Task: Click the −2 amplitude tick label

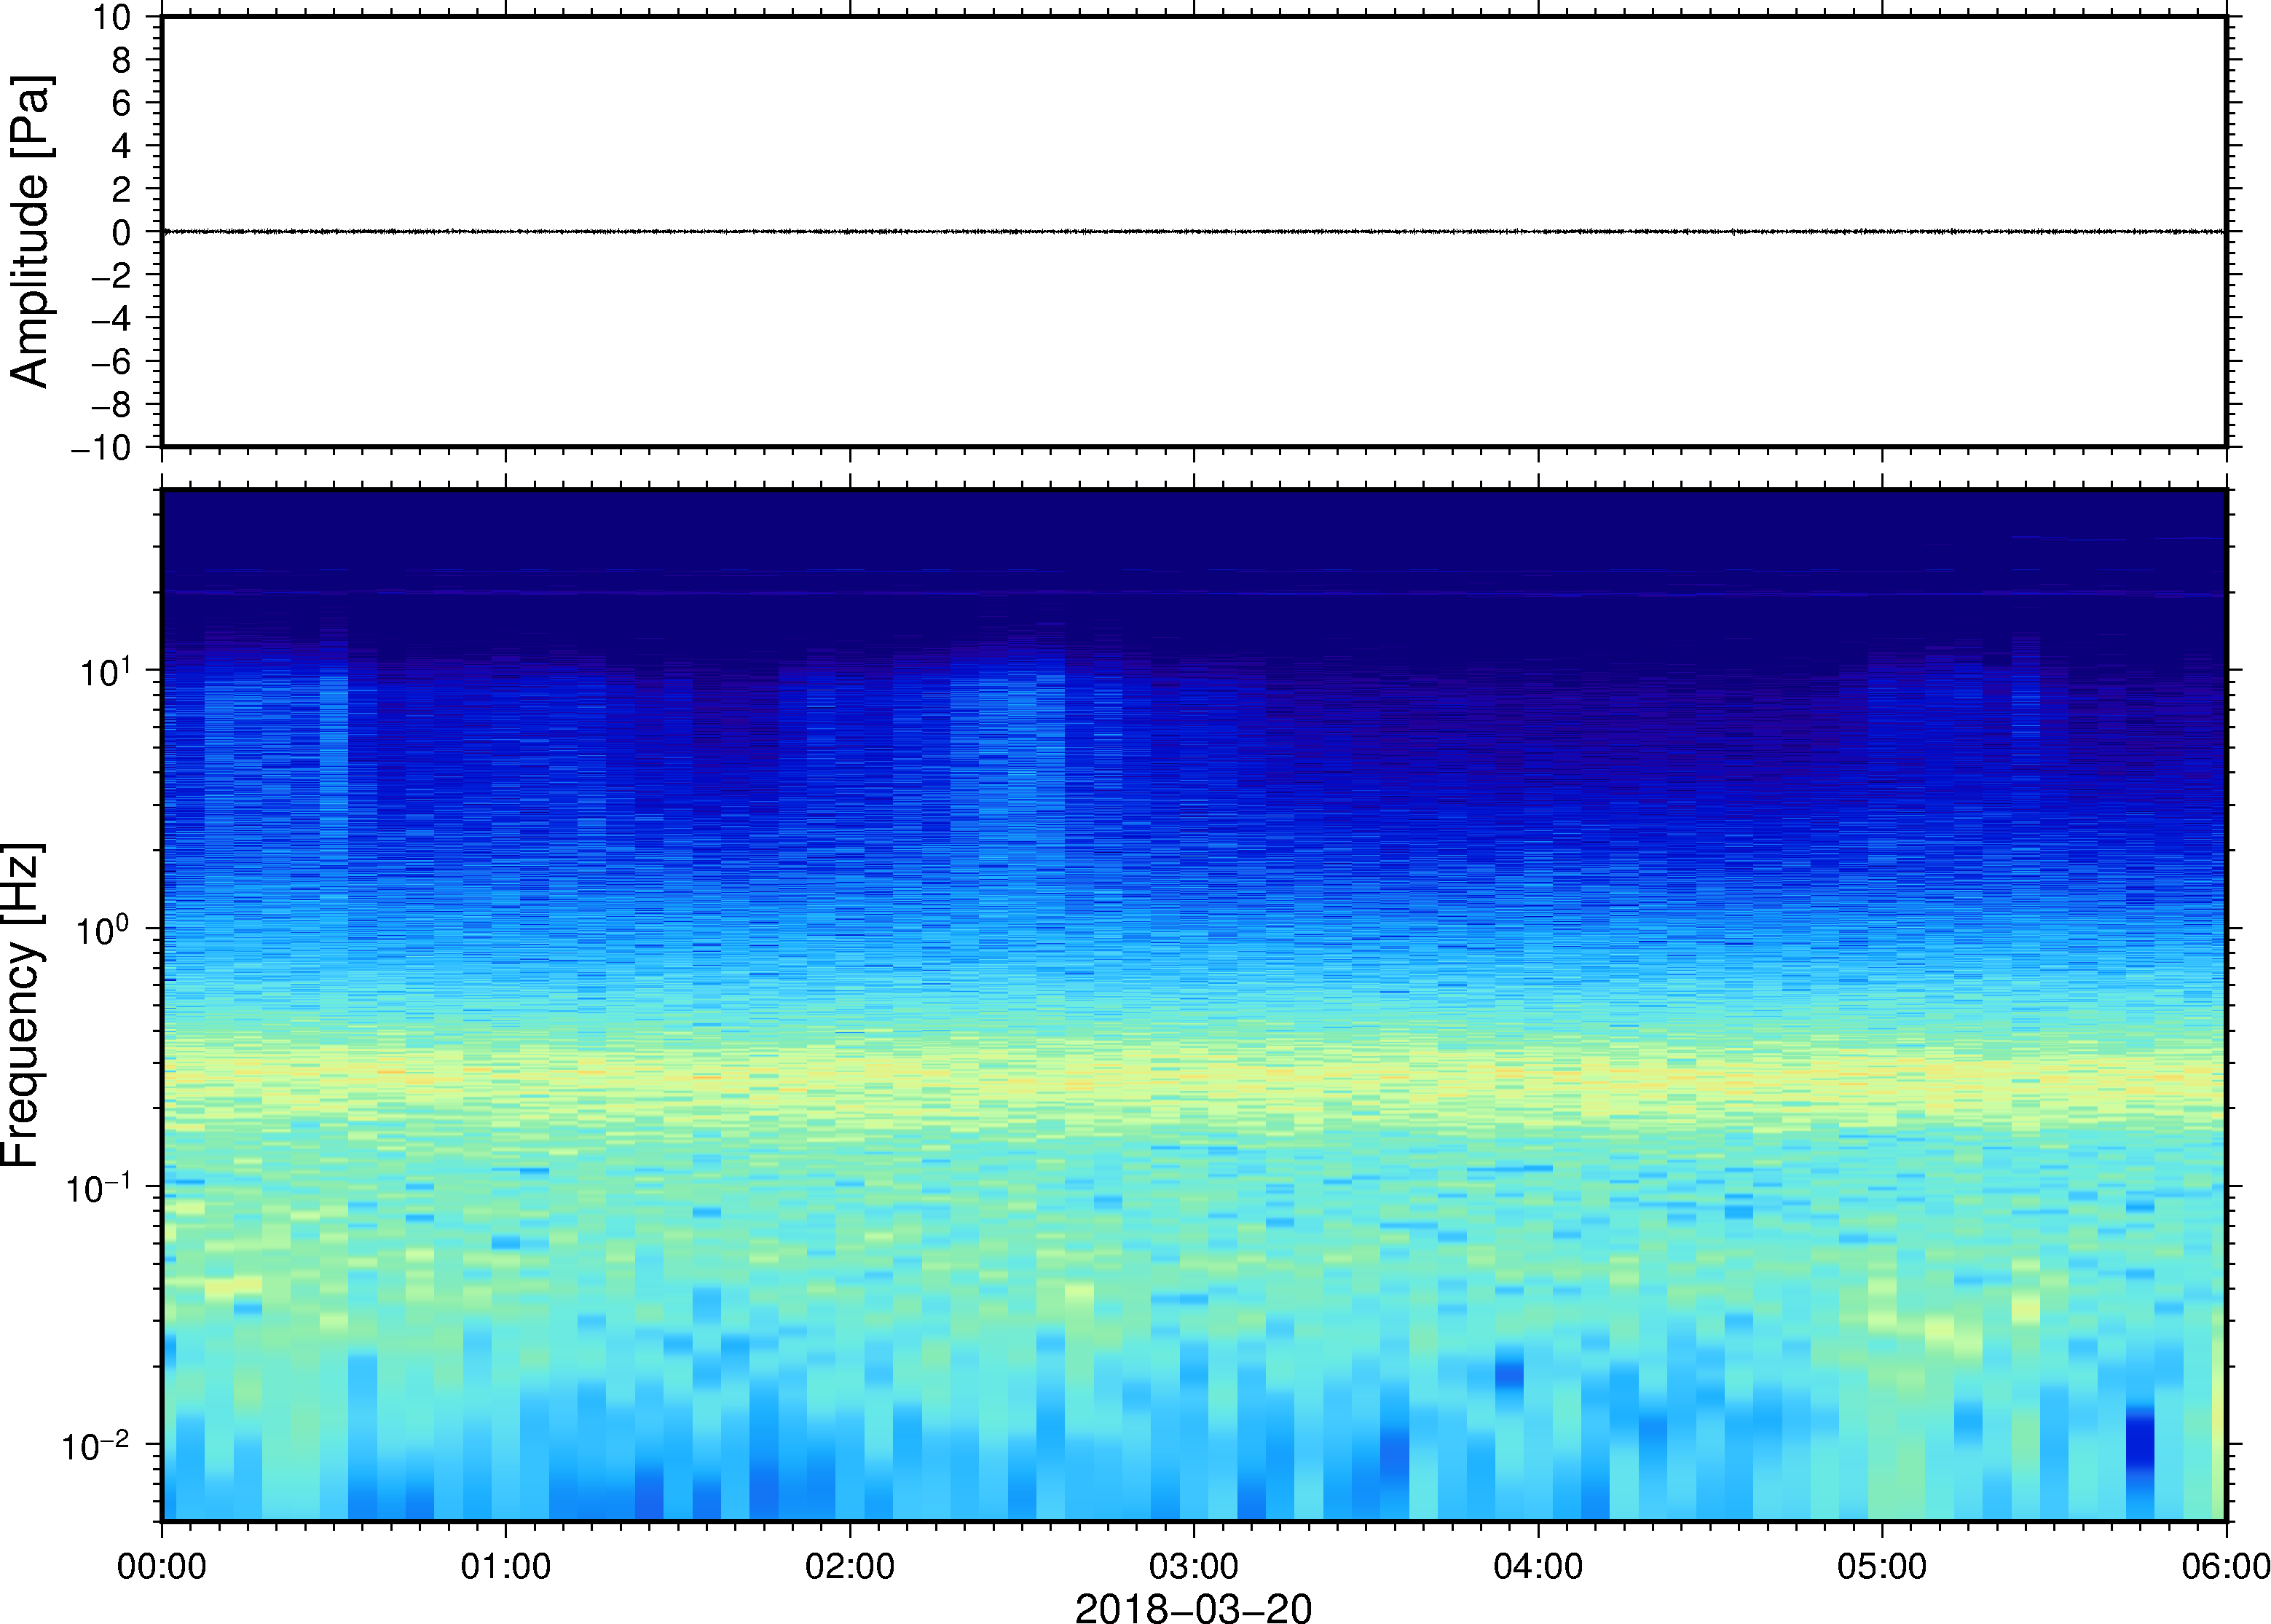Action: (x=112, y=275)
